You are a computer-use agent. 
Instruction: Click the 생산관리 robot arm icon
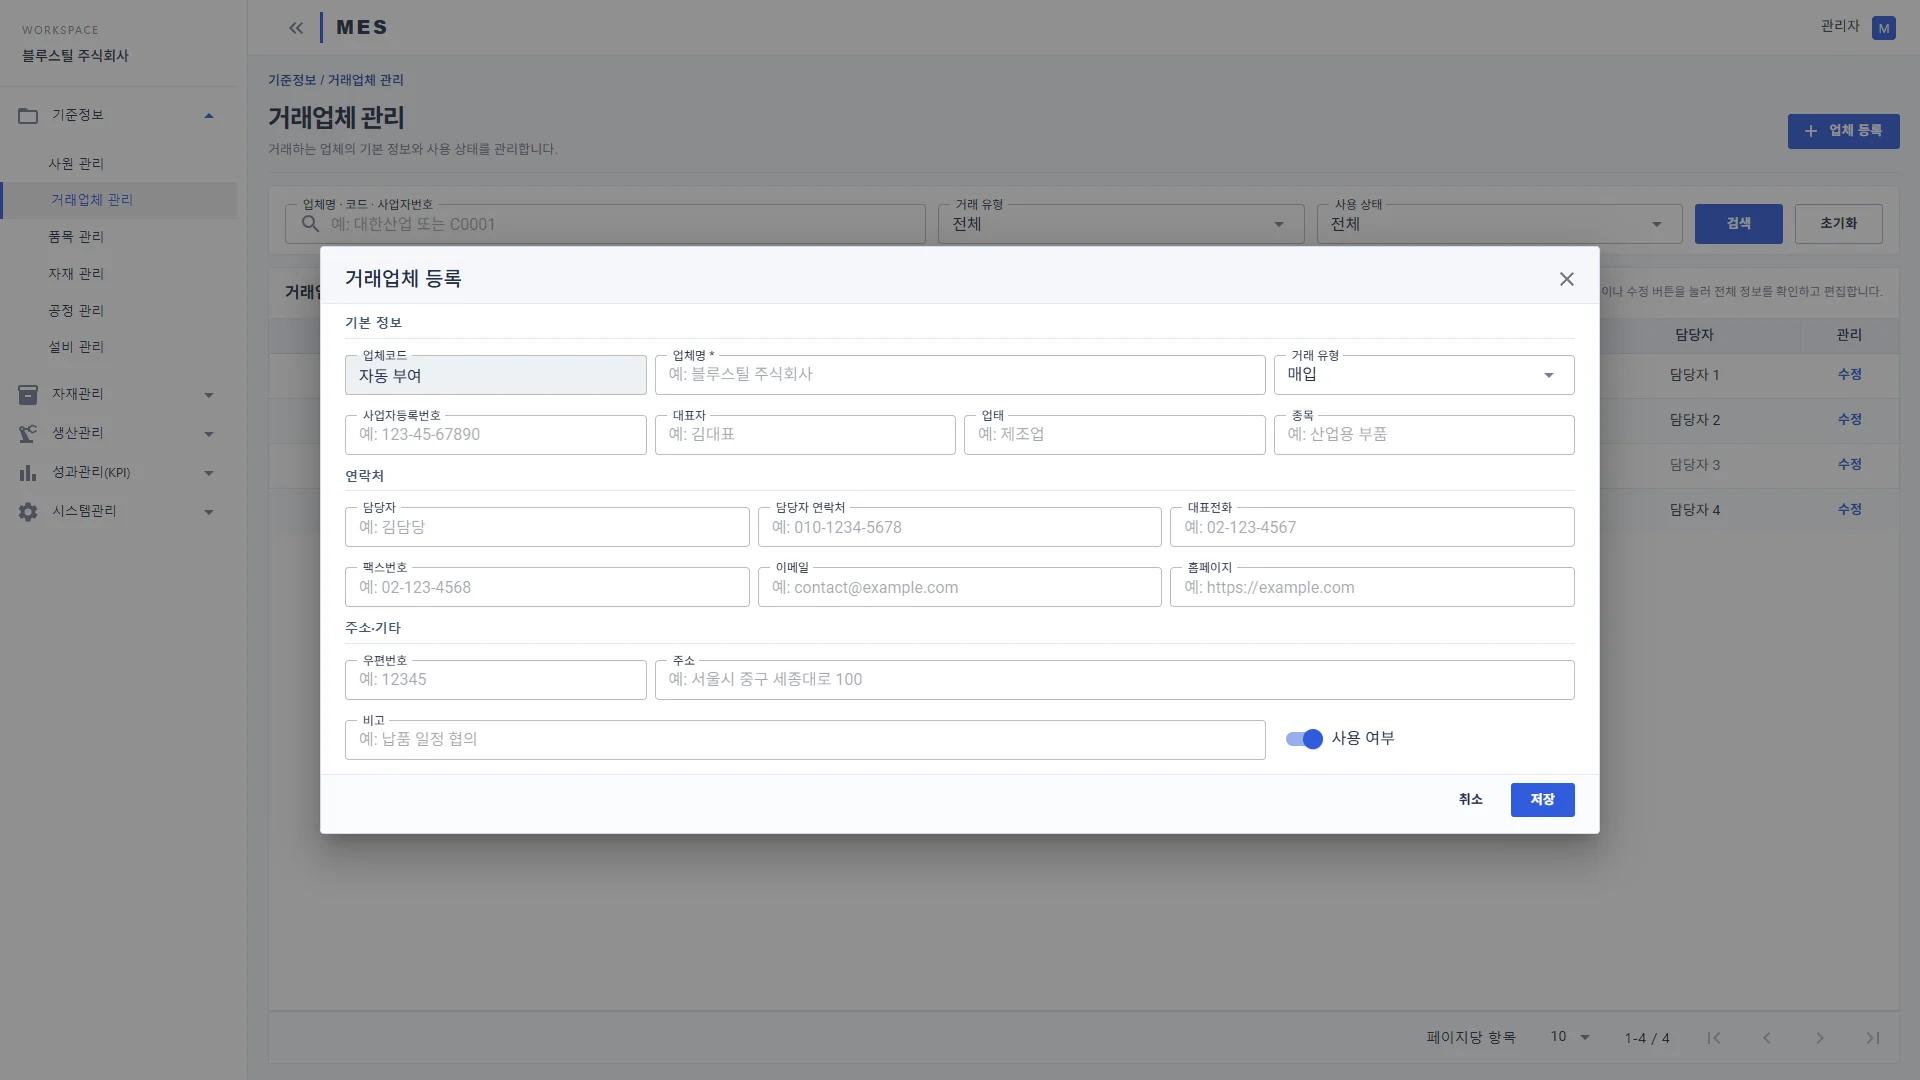pyautogui.click(x=28, y=434)
